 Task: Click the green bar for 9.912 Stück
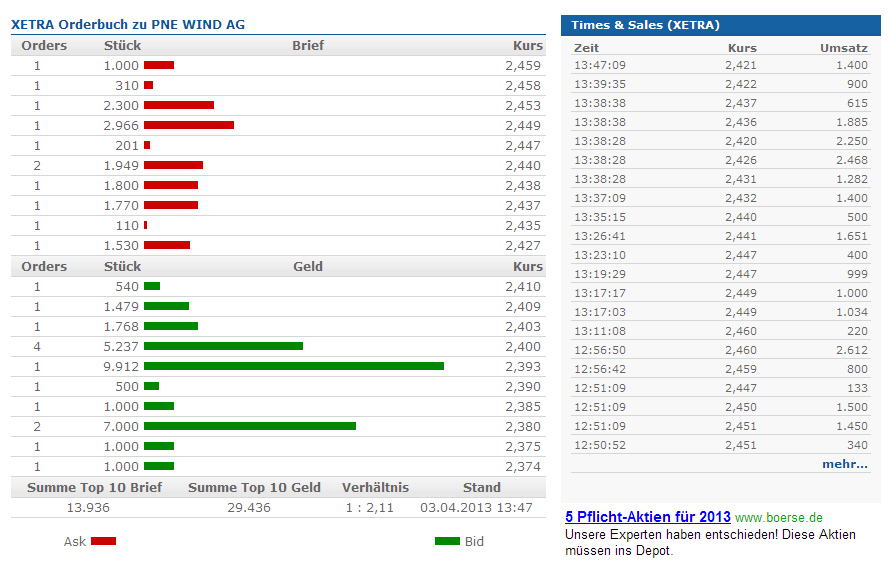click(x=294, y=366)
